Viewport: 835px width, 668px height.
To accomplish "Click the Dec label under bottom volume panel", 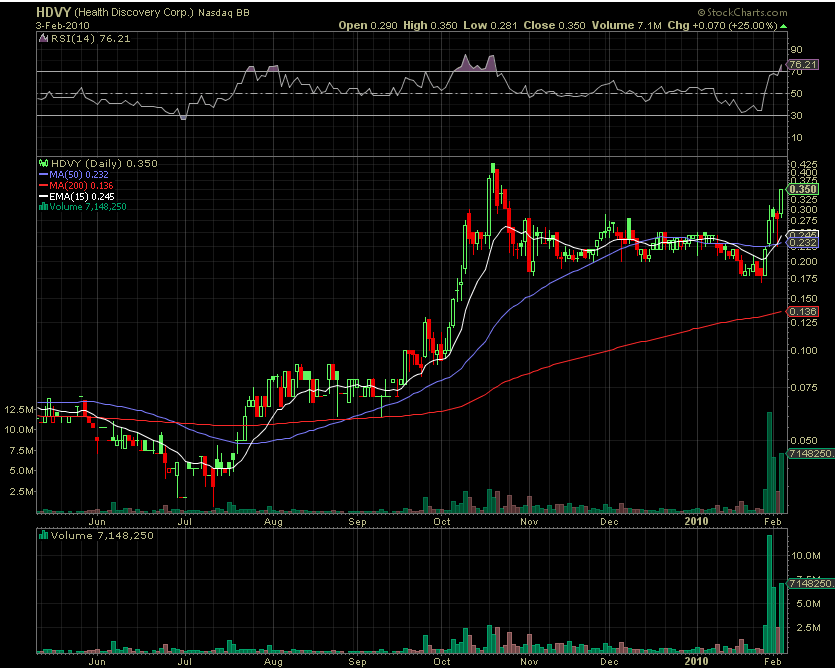I will 609,662.
